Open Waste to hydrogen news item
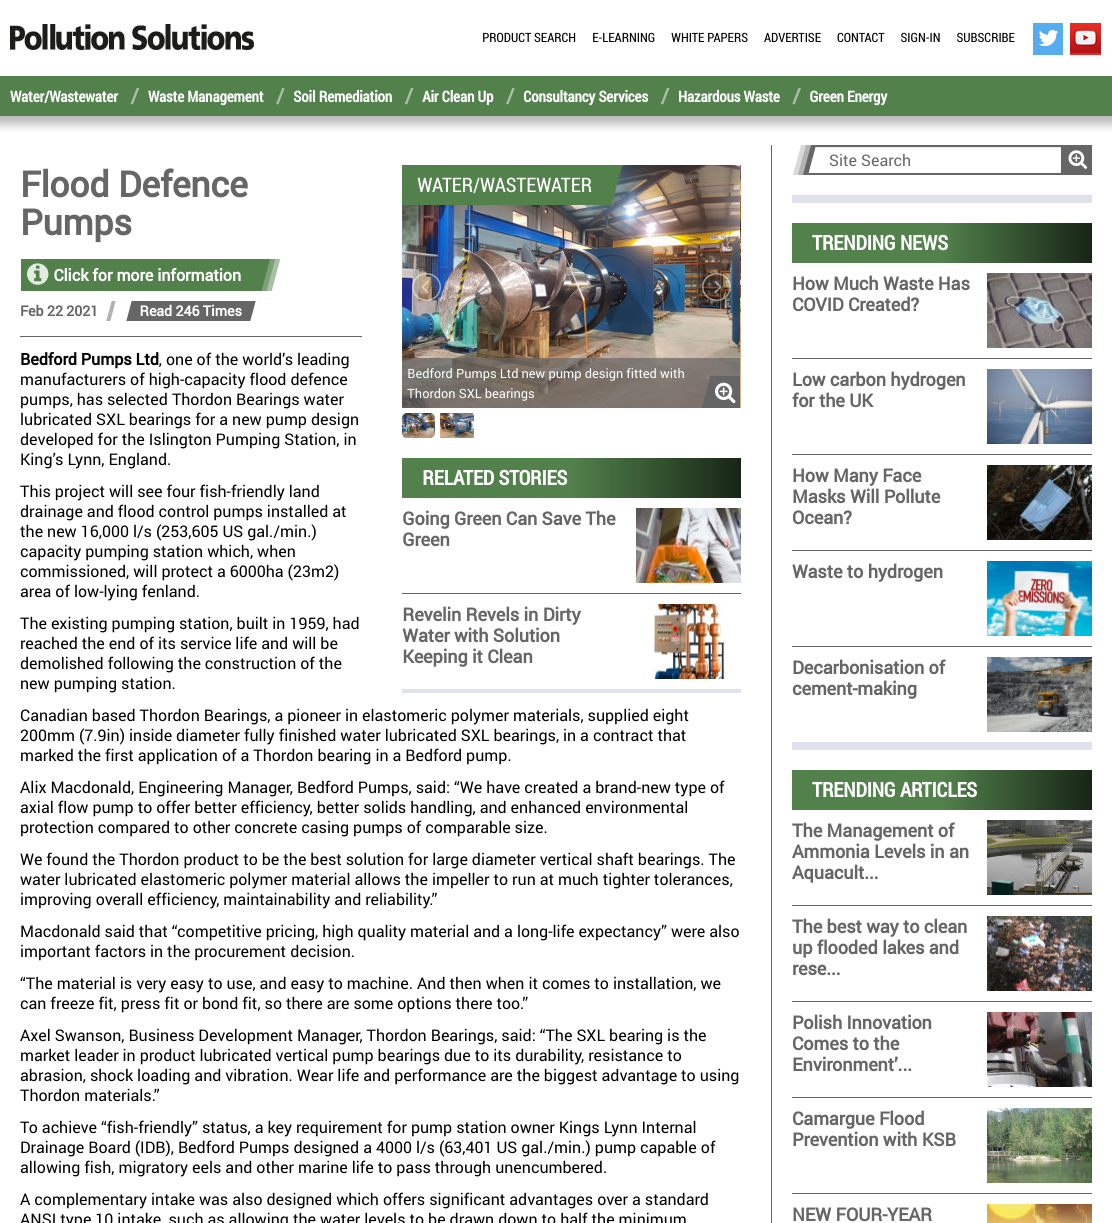This screenshot has height=1223, width=1112. [x=868, y=572]
